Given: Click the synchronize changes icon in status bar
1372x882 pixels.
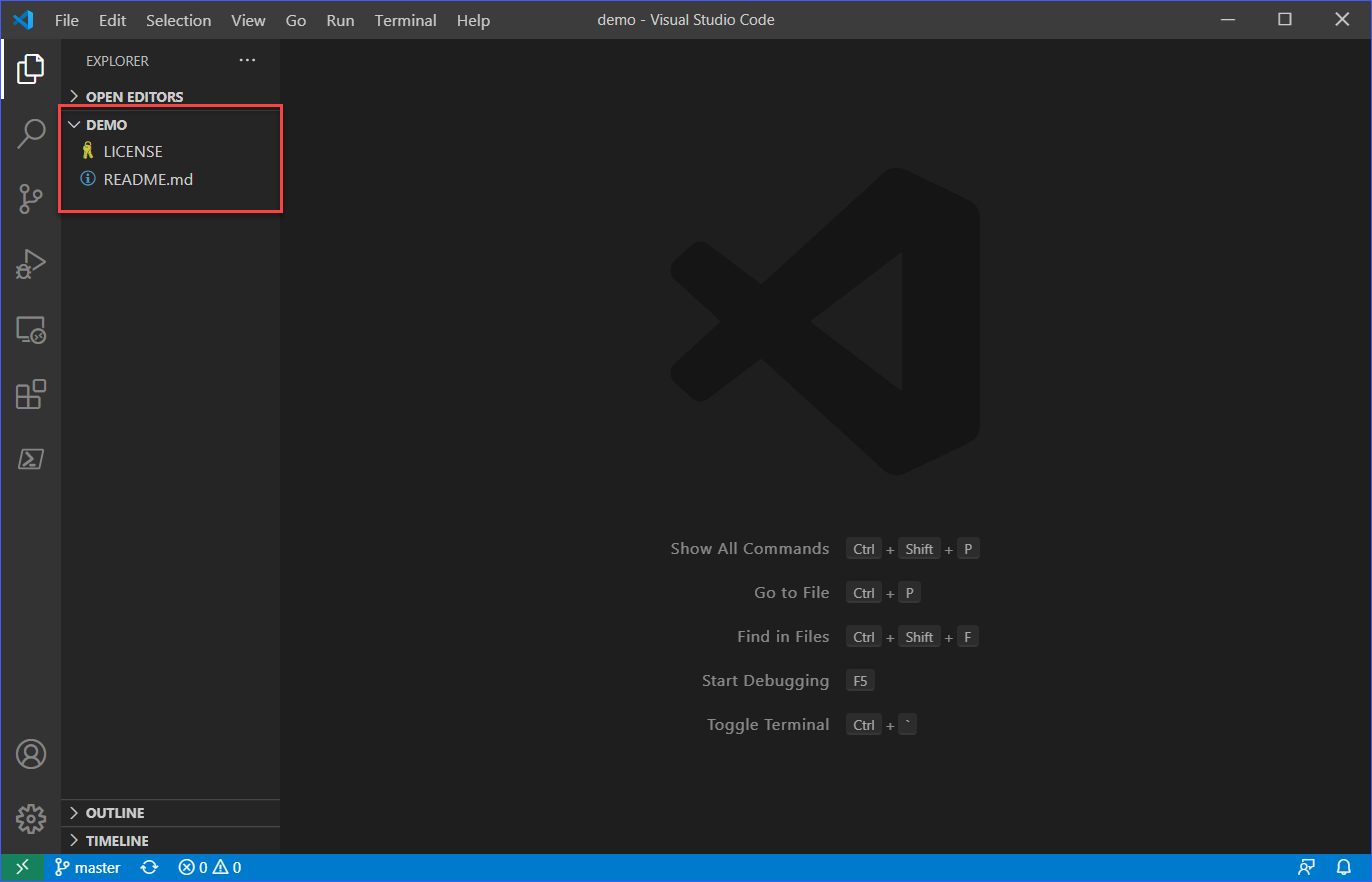Looking at the screenshot, I should click(x=149, y=867).
